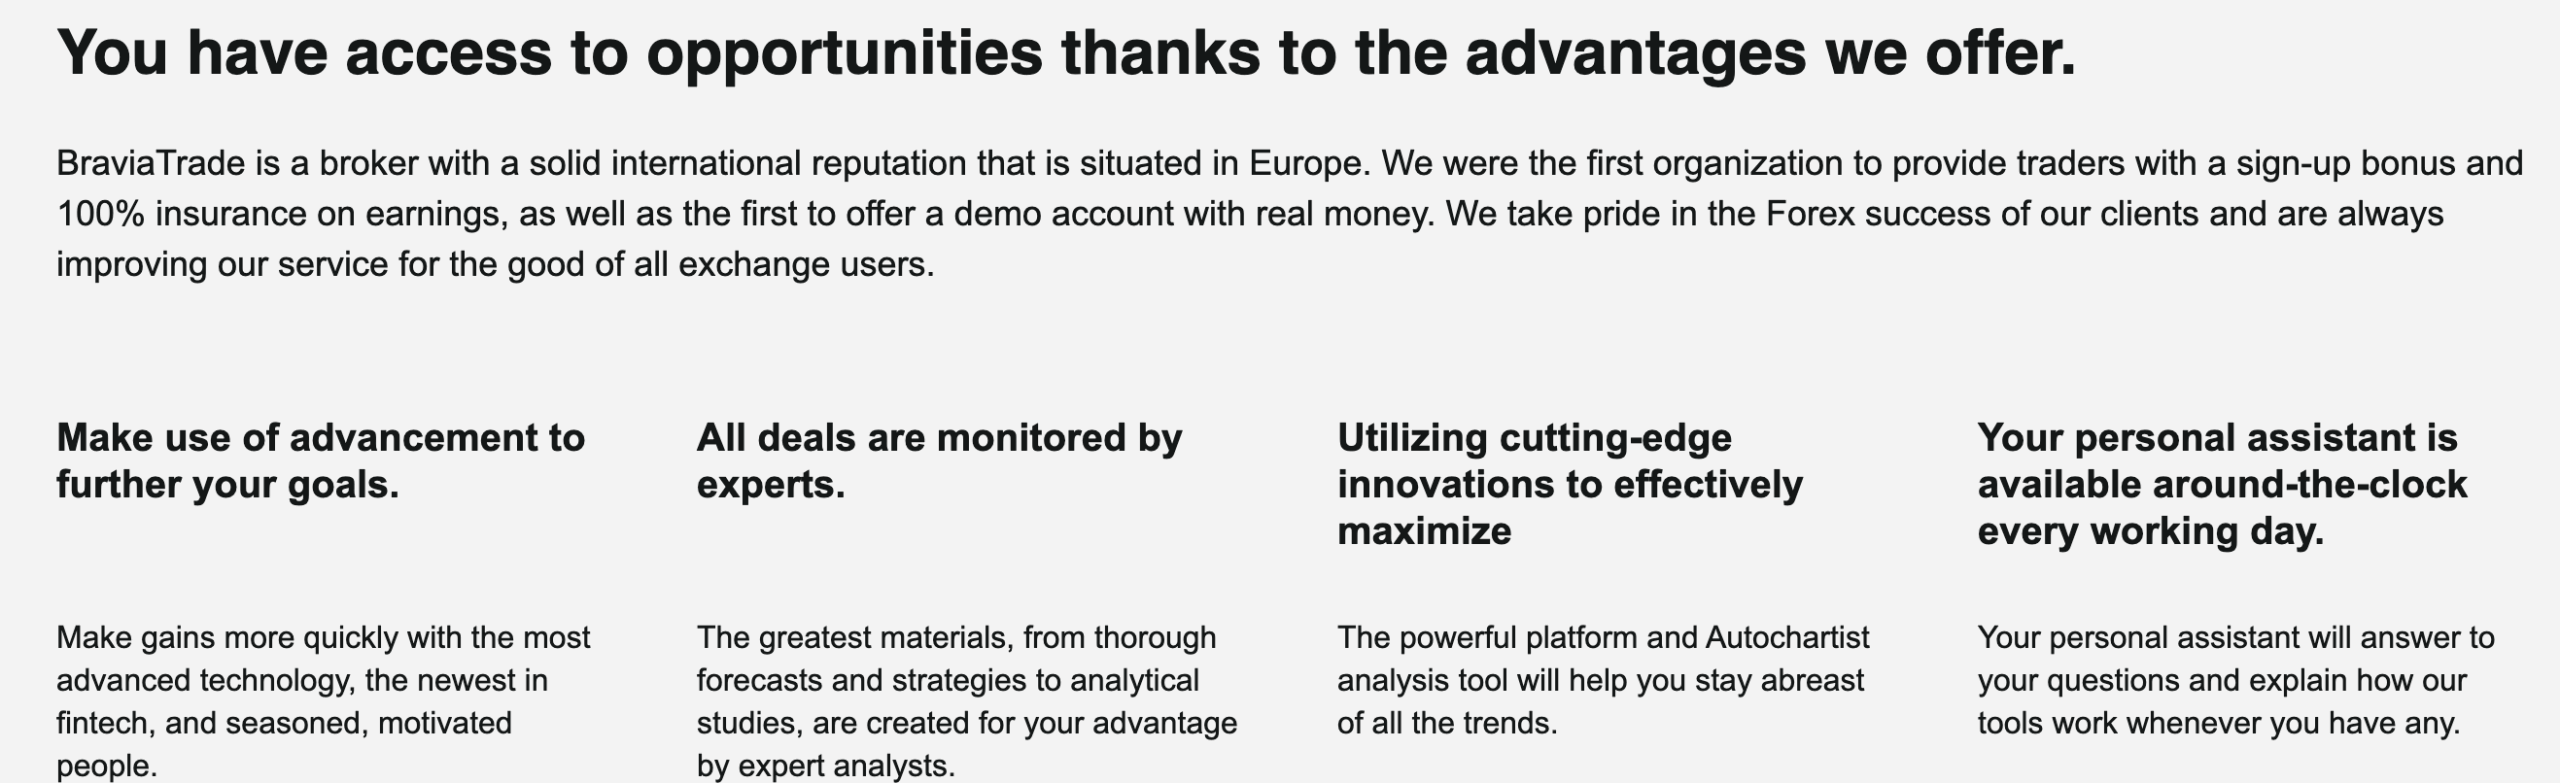
Task: Click 'tools work whenever you have any' line
Action: tap(2218, 723)
